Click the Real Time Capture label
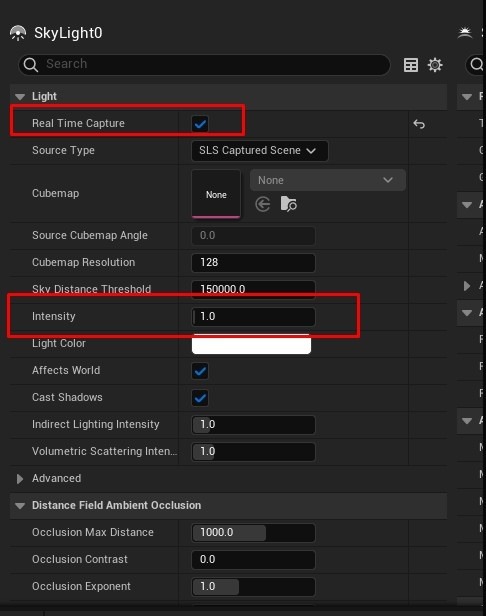 pos(78,123)
